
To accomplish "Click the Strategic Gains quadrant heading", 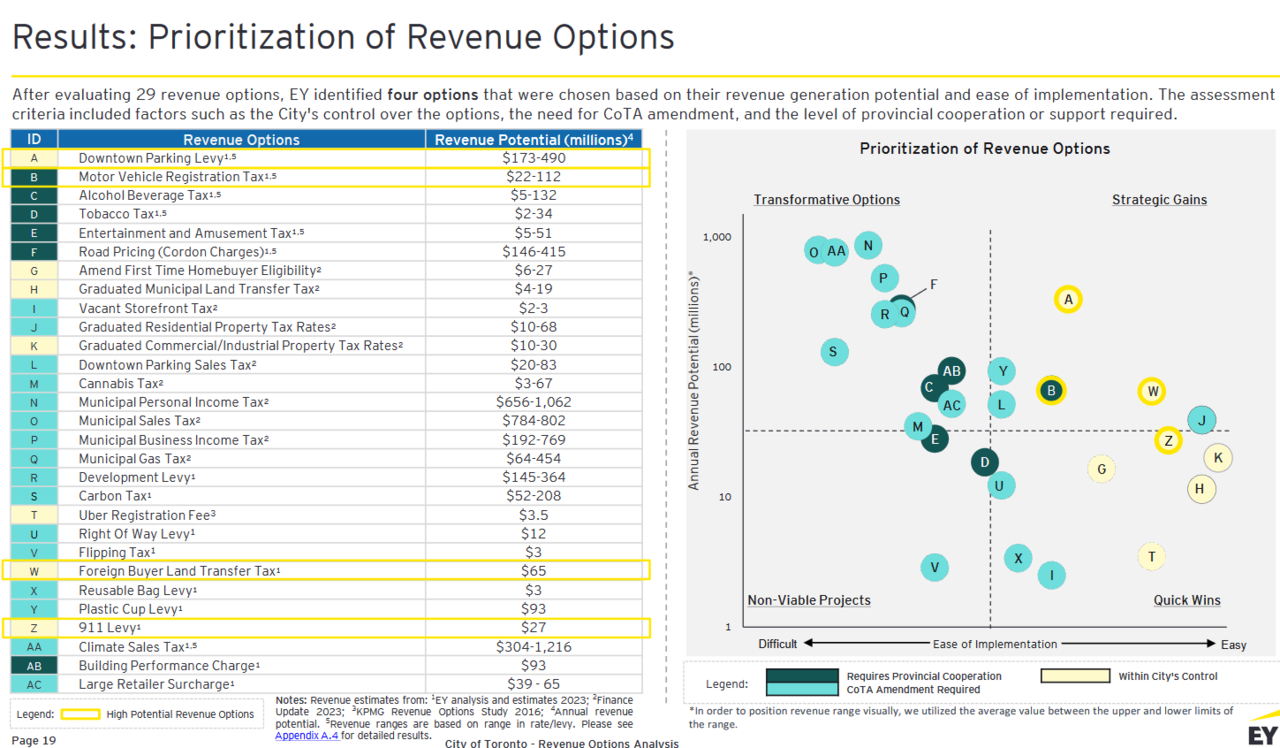I will click(x=1159, y=200).
